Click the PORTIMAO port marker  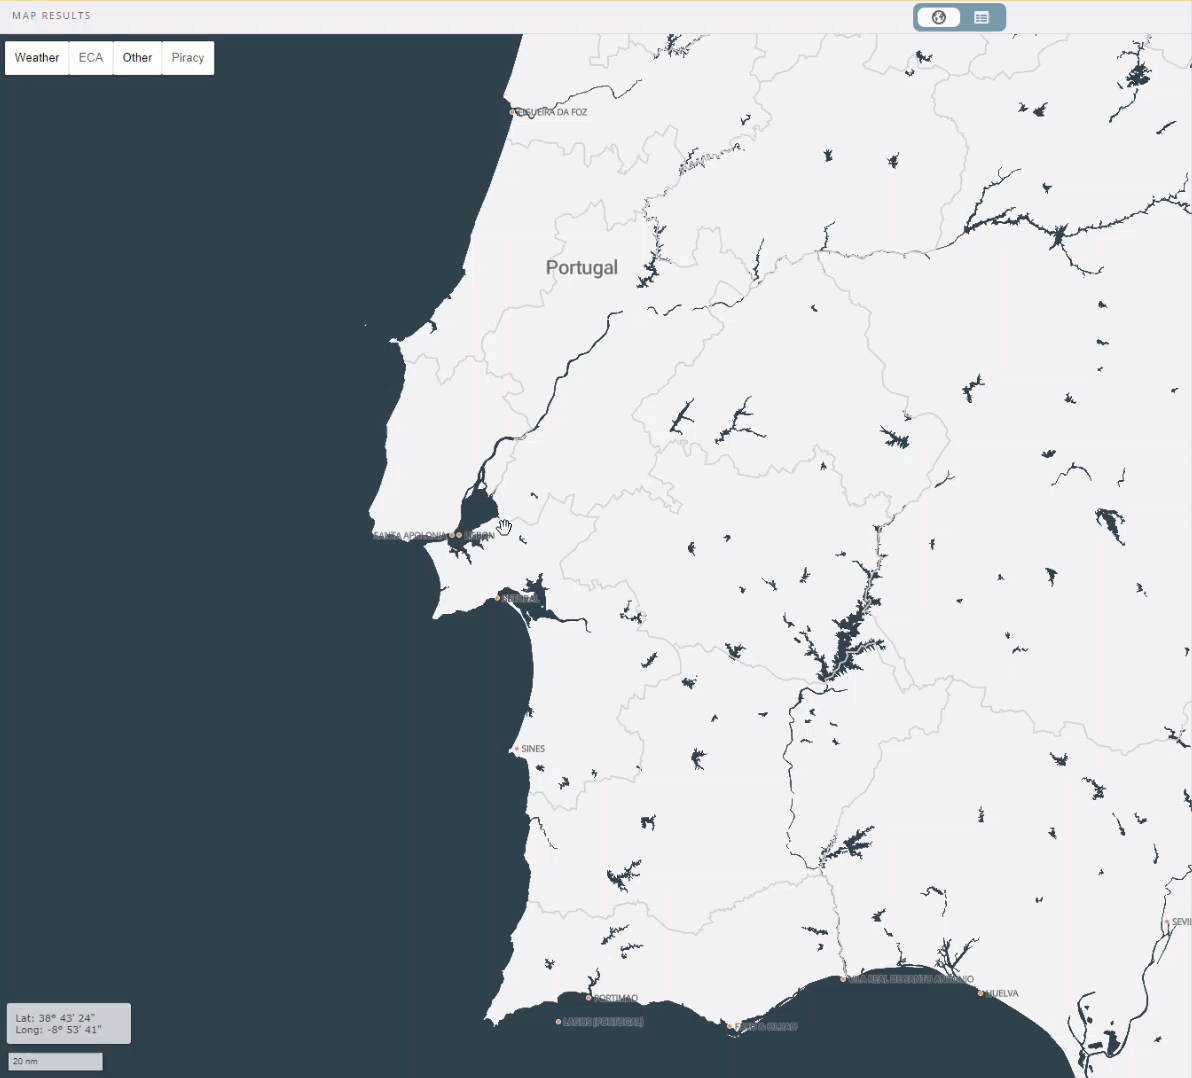click(x=589, y=998)
